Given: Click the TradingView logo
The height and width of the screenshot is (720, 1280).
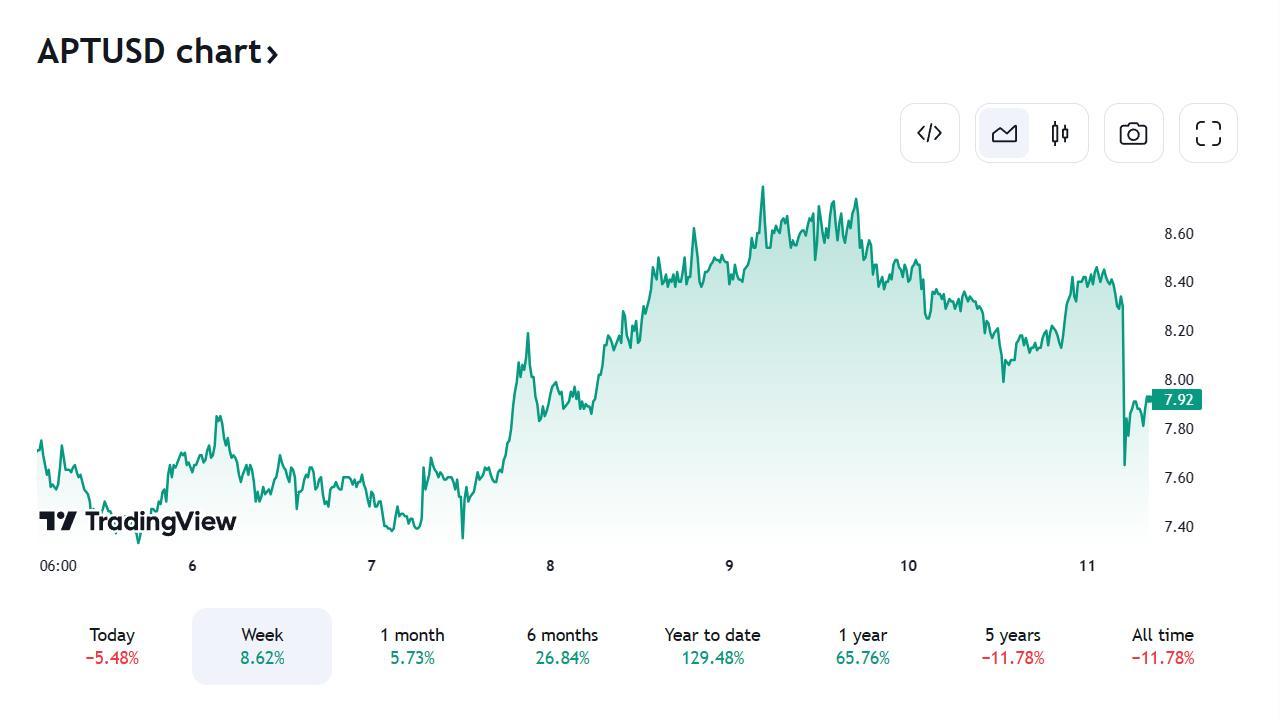Looking at the screenshot, I should pyautogui.click(x=138, y=521).
